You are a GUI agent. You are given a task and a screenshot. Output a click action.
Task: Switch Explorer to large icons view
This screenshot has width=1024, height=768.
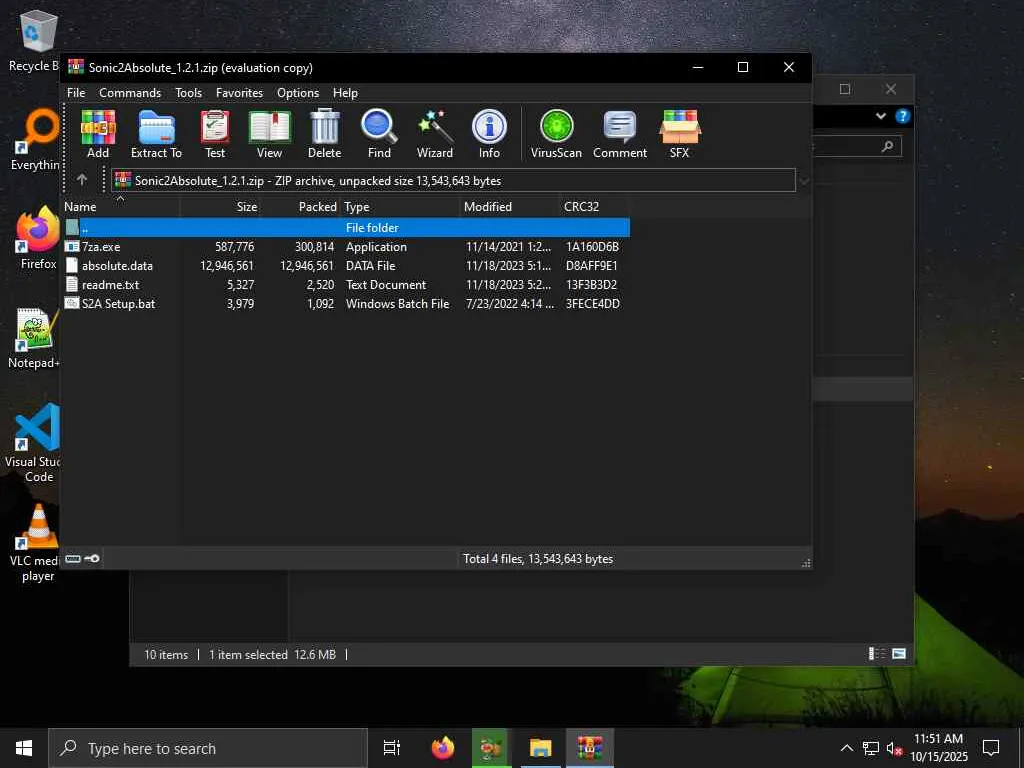tap(899, 654)
